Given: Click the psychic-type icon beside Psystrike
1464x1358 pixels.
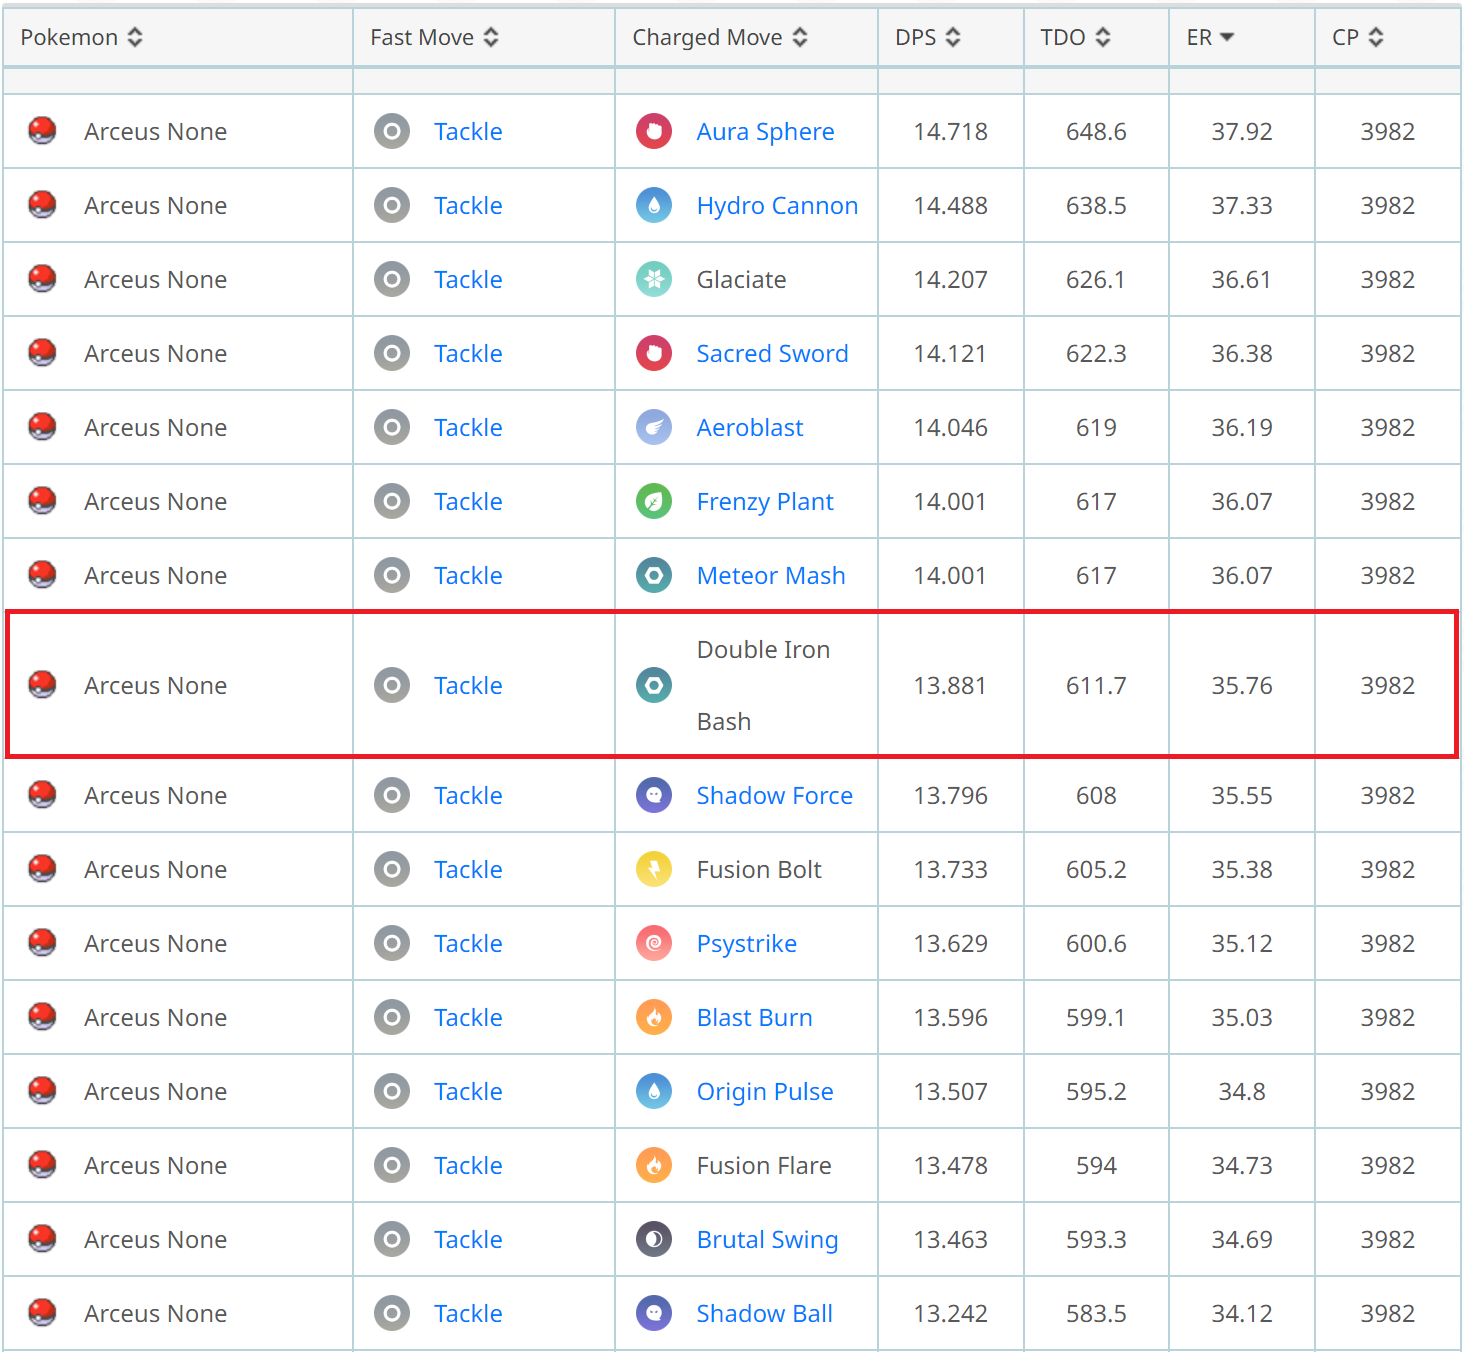Looking at the screenshot, I should tap(654, 943).
